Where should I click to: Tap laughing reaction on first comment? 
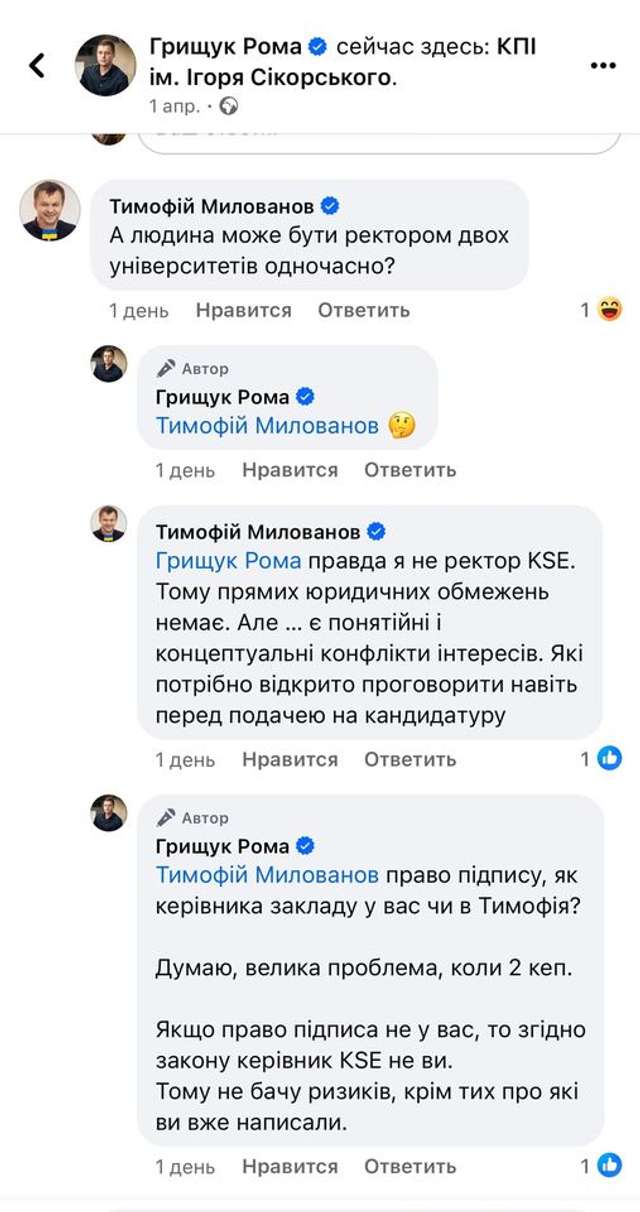point(609,310)
